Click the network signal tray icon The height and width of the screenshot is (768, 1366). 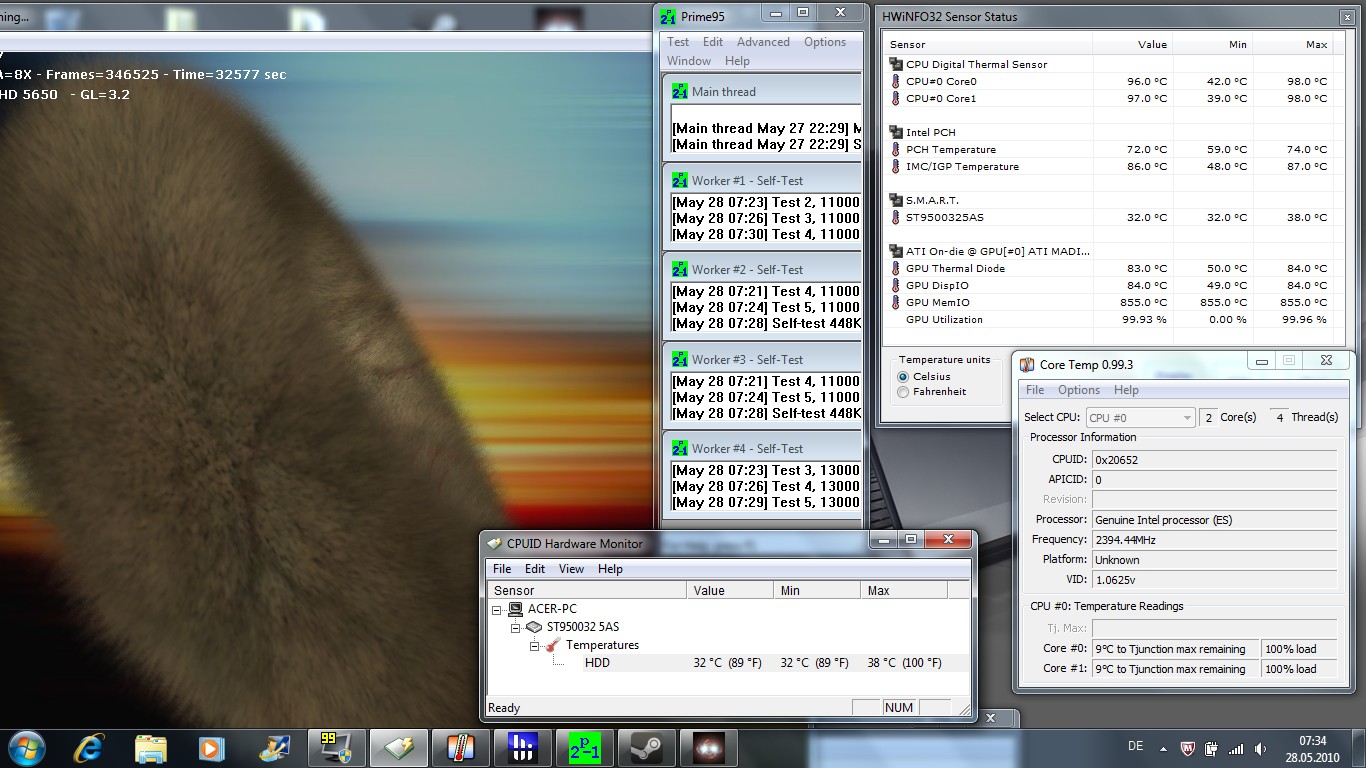tap(1236, 748)
